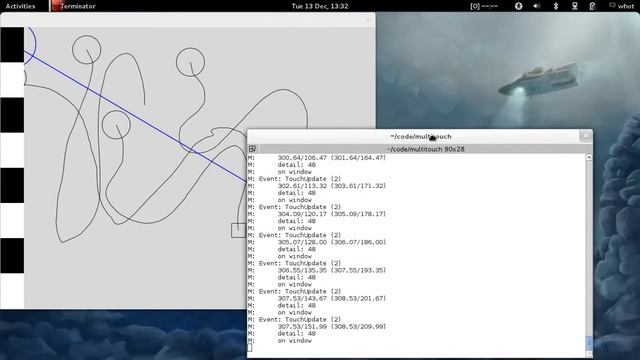Viewport: 640px width, 360px height.
Task: Click the '~/code/multitouch 90x28' terminal title strip
Action: (x=425, y=149)
